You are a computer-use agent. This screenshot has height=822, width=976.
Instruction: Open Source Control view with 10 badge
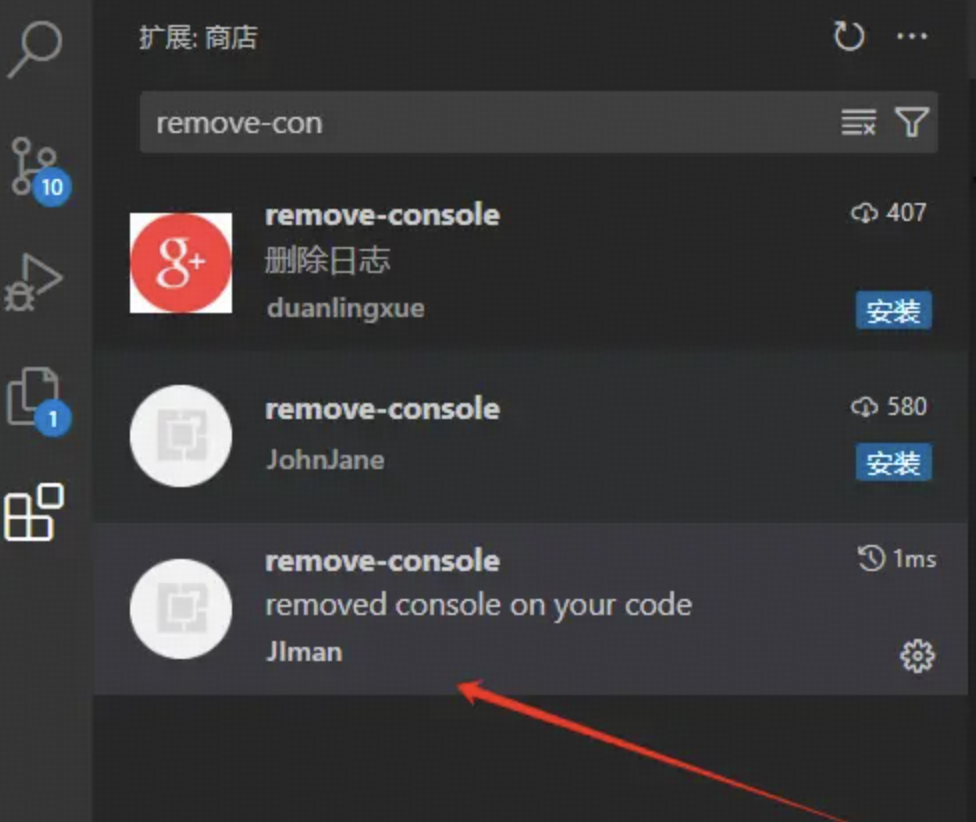click(39, 170)
